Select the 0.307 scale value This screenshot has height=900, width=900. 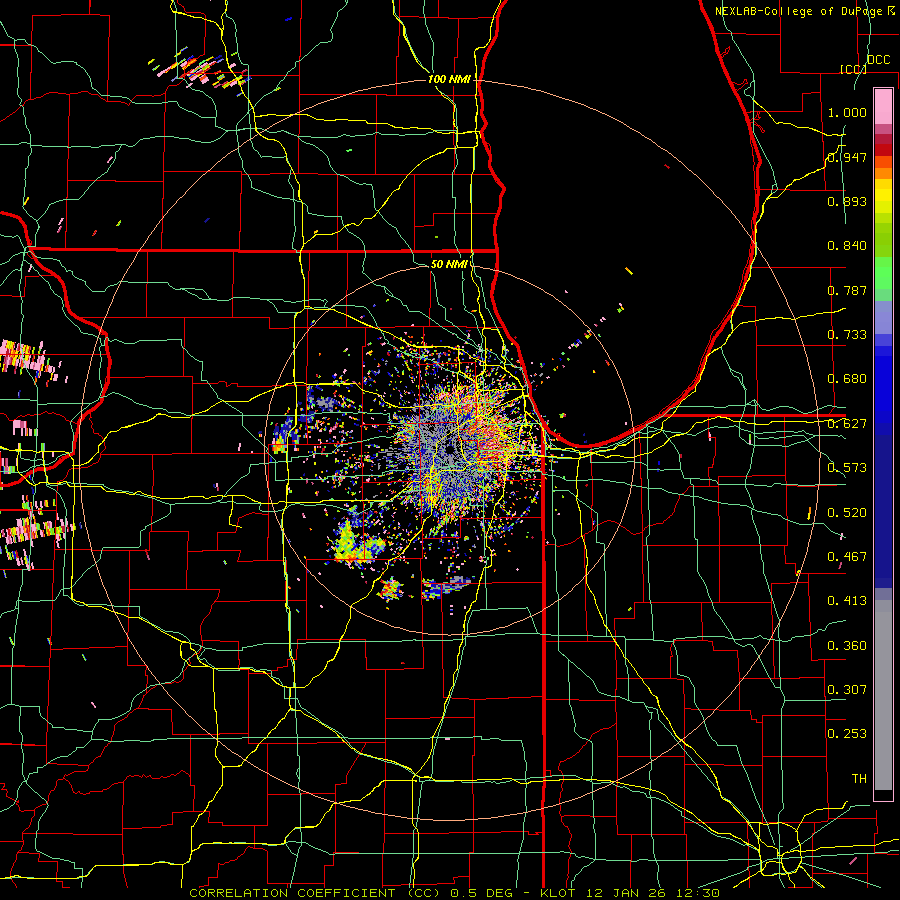pyautogui.click(x=847, y=690)
